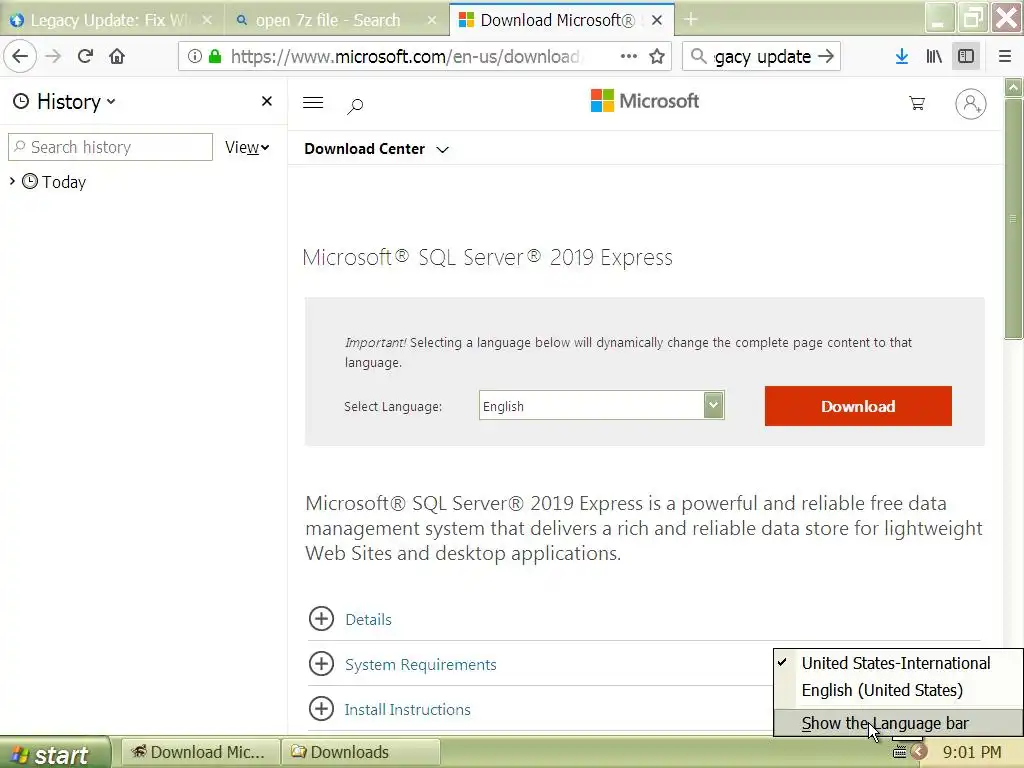Reload the current page
The width and height of the screenshot is (1024, 768).
(x=85, y=56)
